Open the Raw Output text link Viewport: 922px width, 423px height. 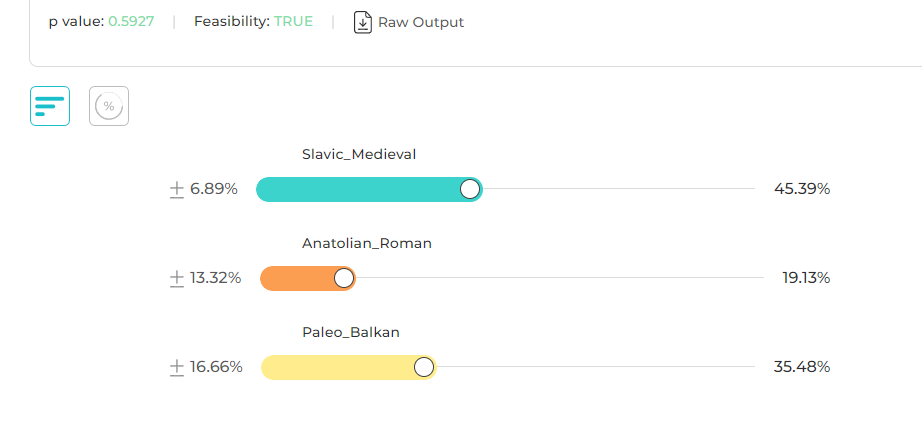[x=421, y=22]
